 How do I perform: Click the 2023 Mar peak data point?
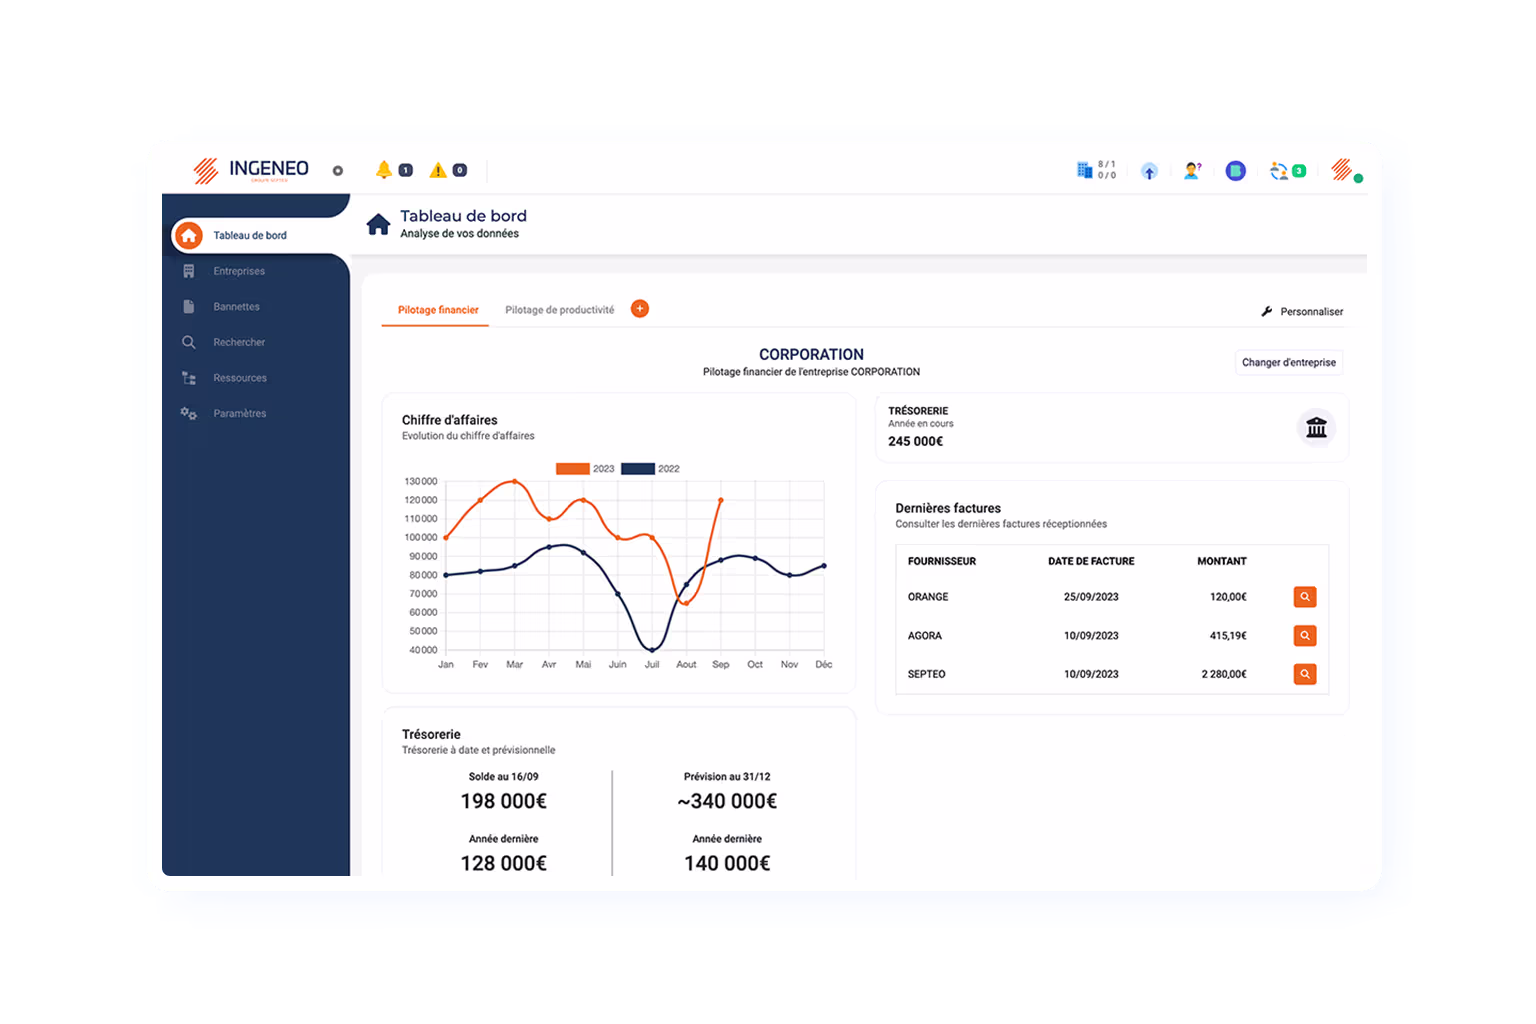515,481
